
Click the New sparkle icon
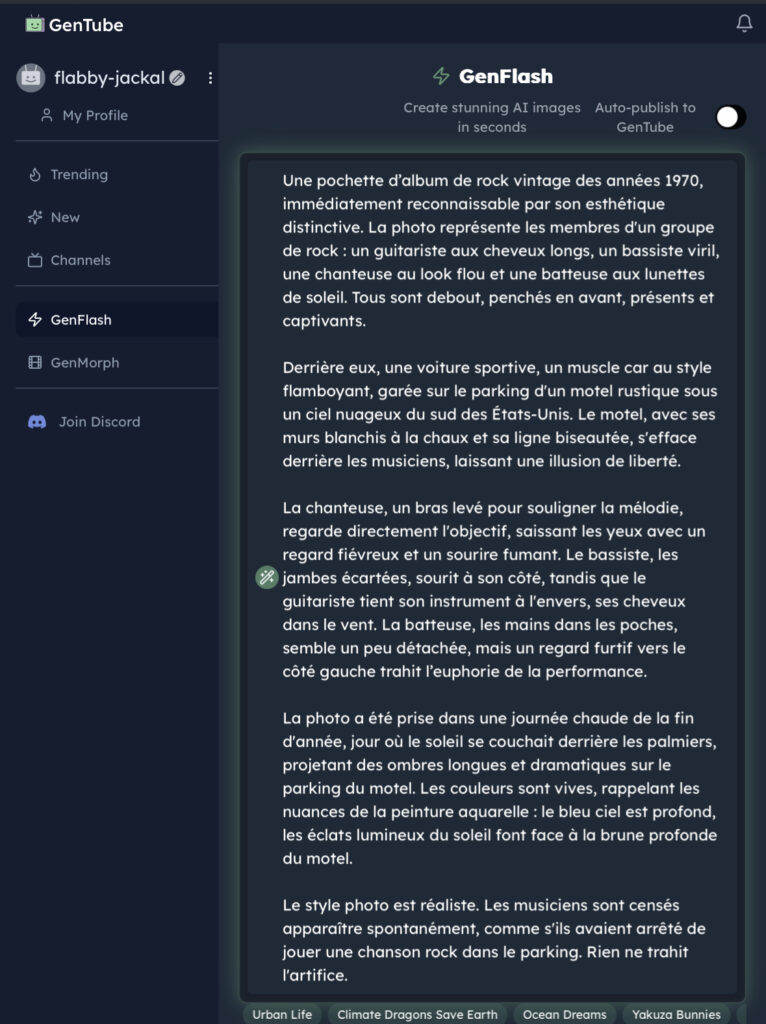35,217
